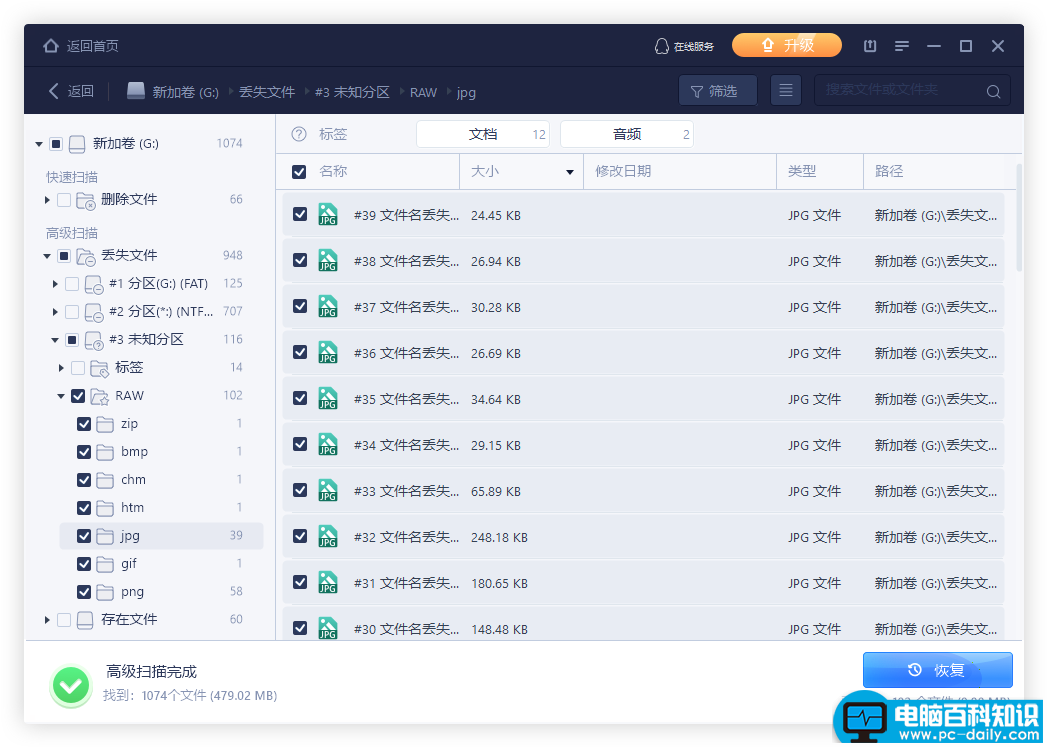Click the JPG file icon for #39
This screenshot has height=748, width=1048.
[328, 215]
